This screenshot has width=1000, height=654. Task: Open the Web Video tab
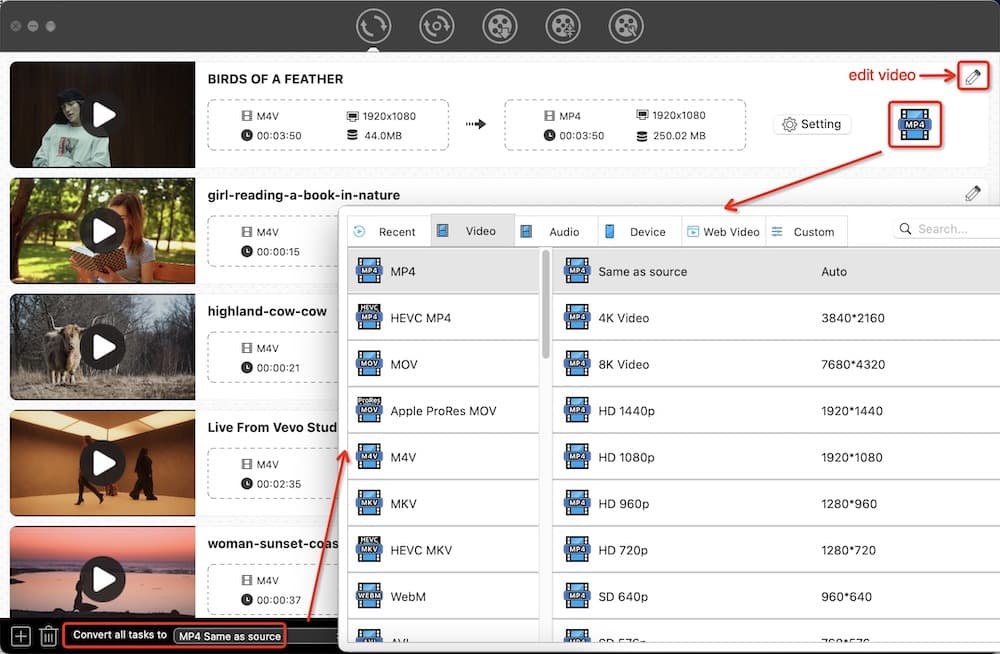click(723, 231)
